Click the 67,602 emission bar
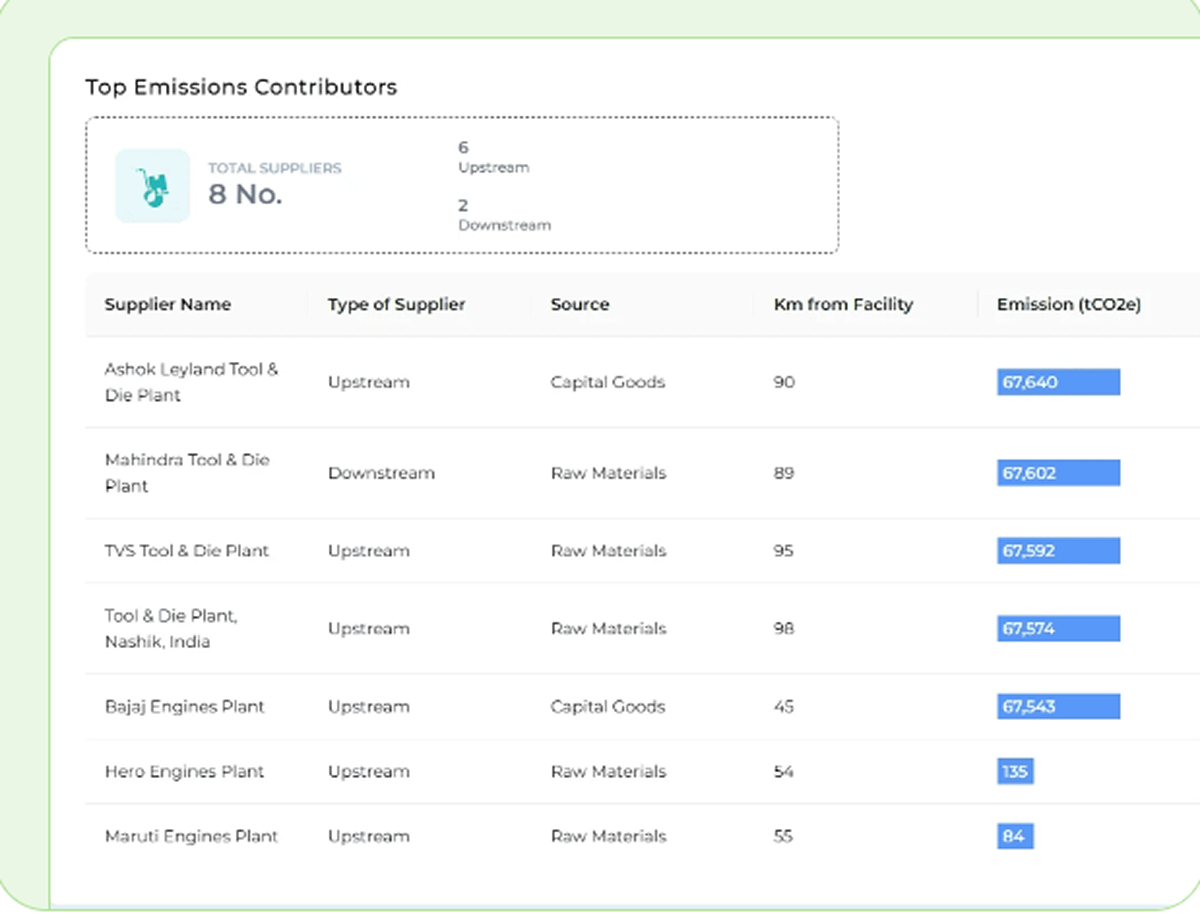The width and height of the screenshot is (1200, 916). point(1058,473)
